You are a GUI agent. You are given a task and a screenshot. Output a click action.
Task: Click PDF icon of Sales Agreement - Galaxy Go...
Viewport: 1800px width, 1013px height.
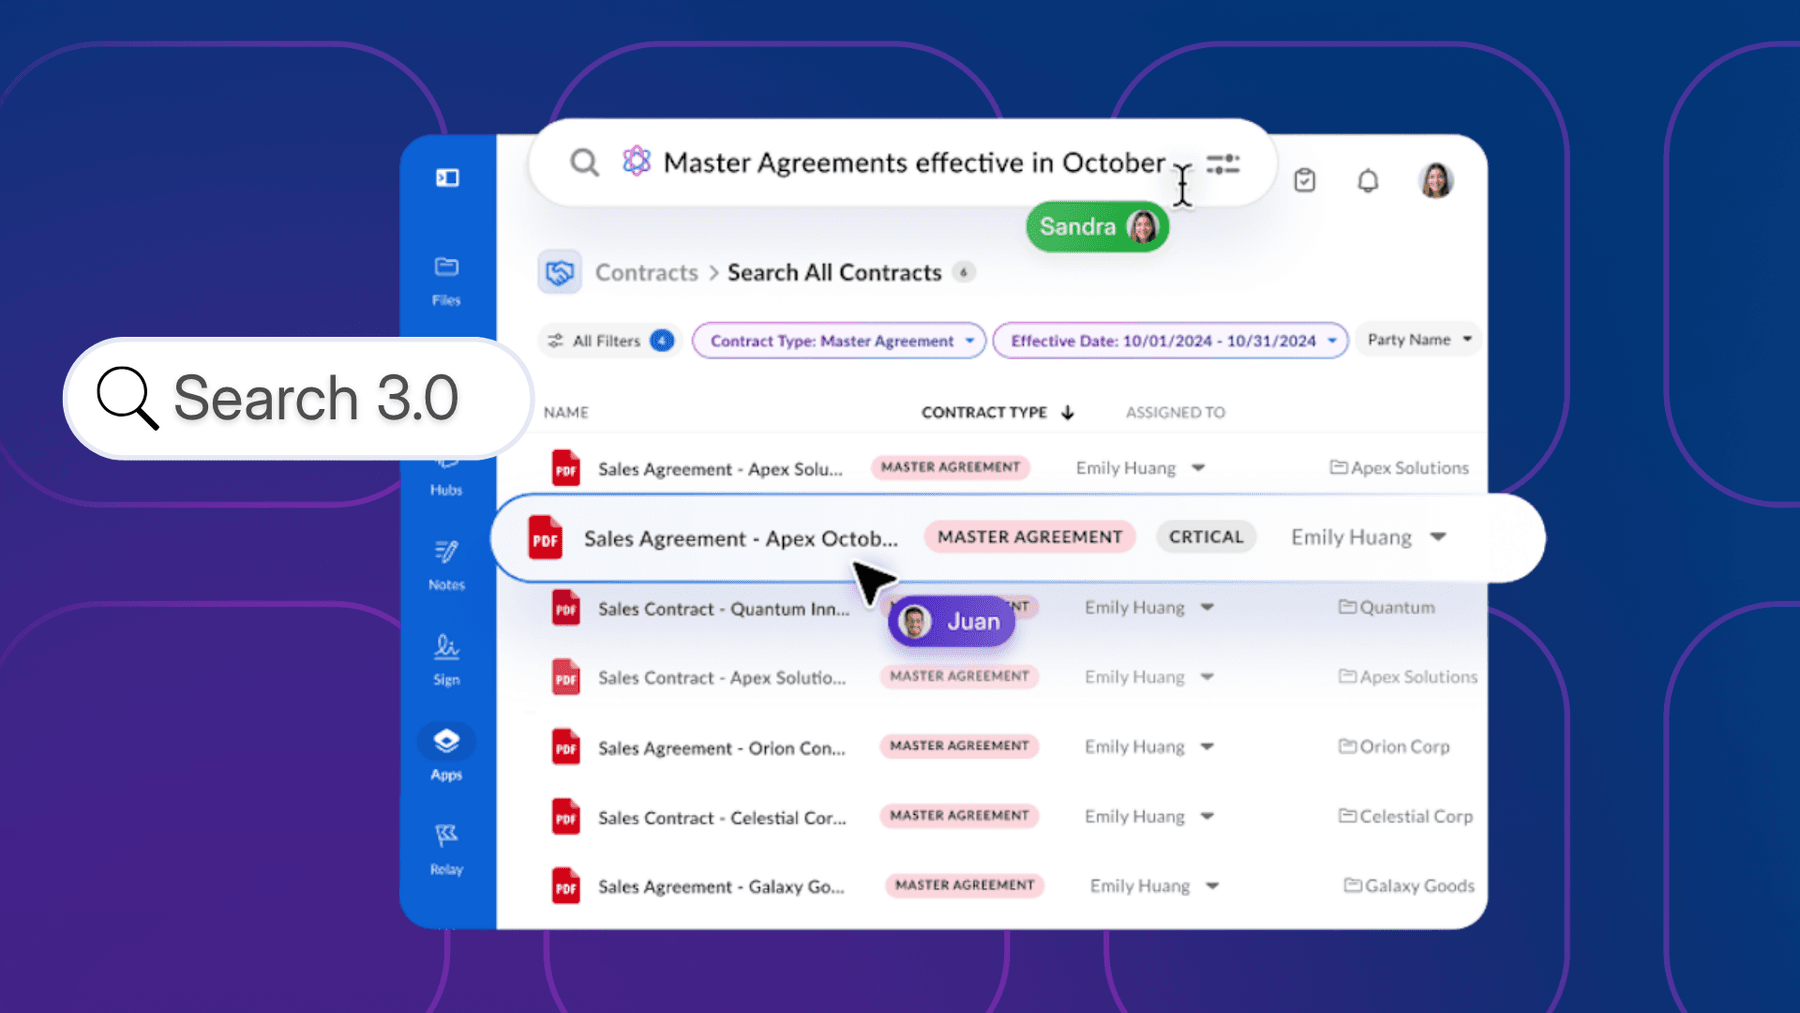tap(566, 886)
